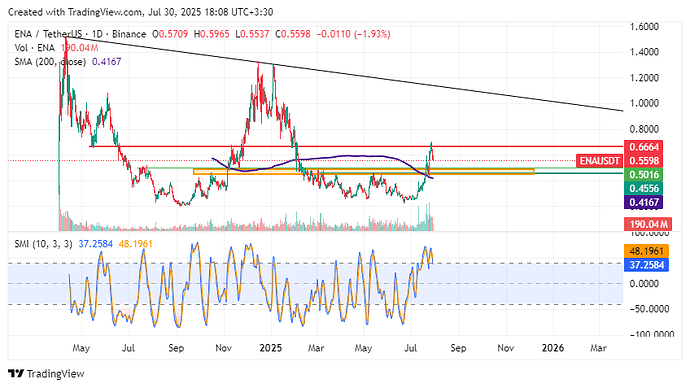Viewport: 690px width, 388px height.
Task: Click the SMA (200, close) indicator label
Action: (50, 62)
